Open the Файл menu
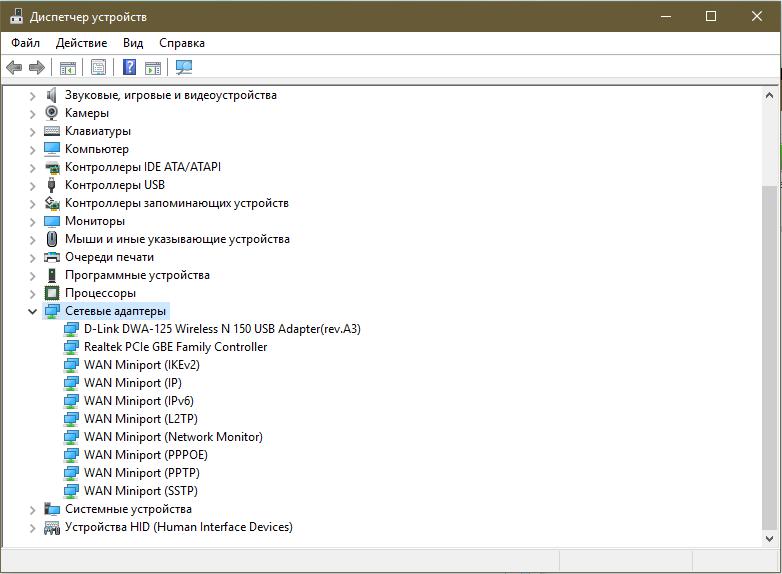Viewport: 782px width, 574px height. (x=25, y=43)
